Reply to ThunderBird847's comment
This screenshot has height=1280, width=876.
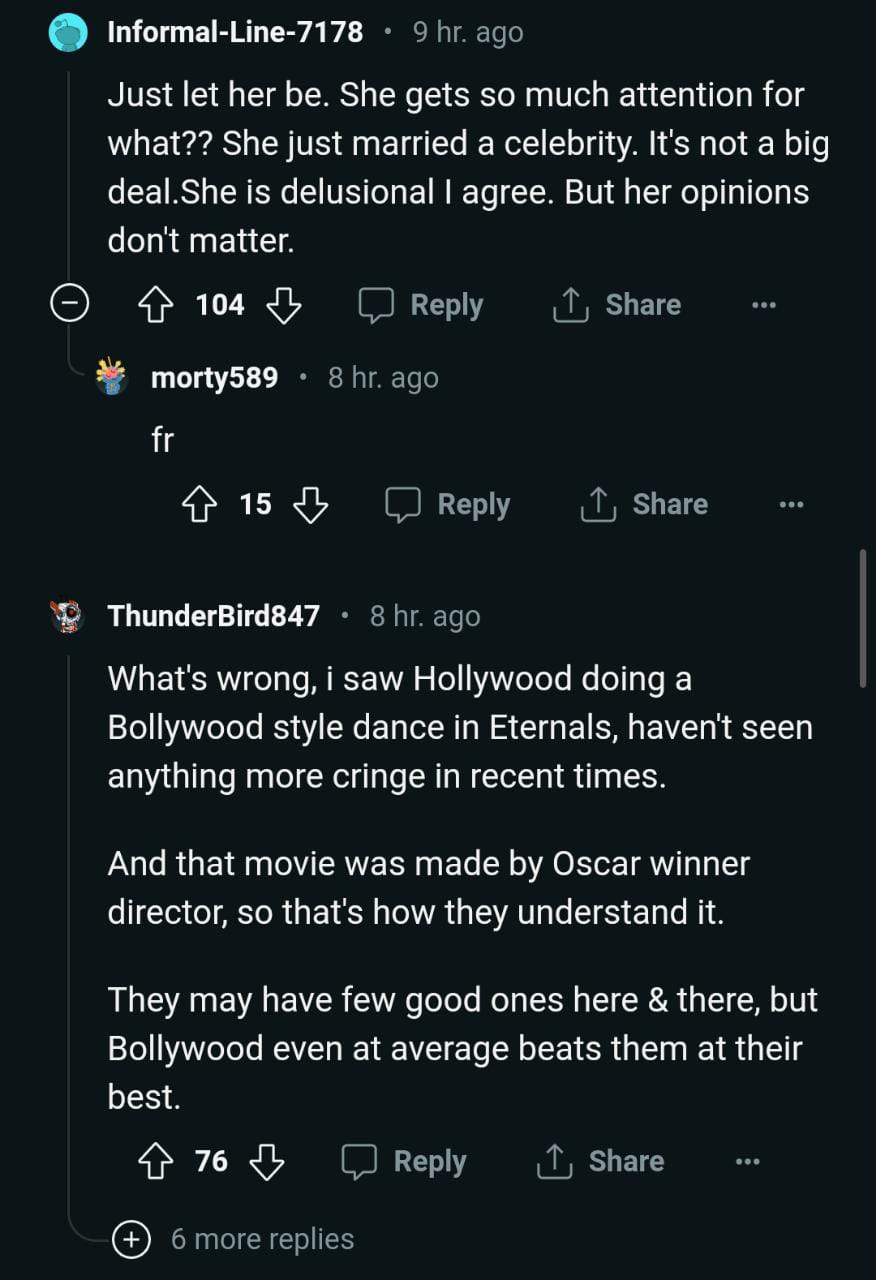click(404, 1161)
